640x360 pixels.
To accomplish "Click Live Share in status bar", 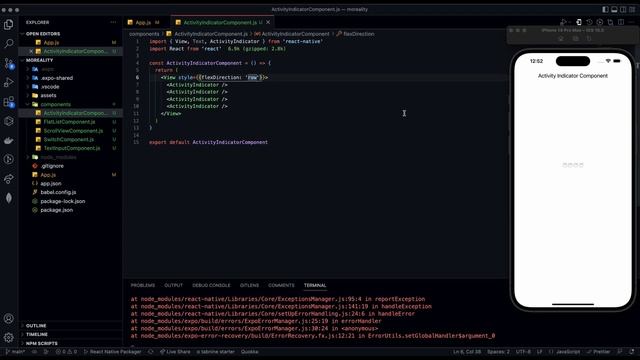I will 175,352.
